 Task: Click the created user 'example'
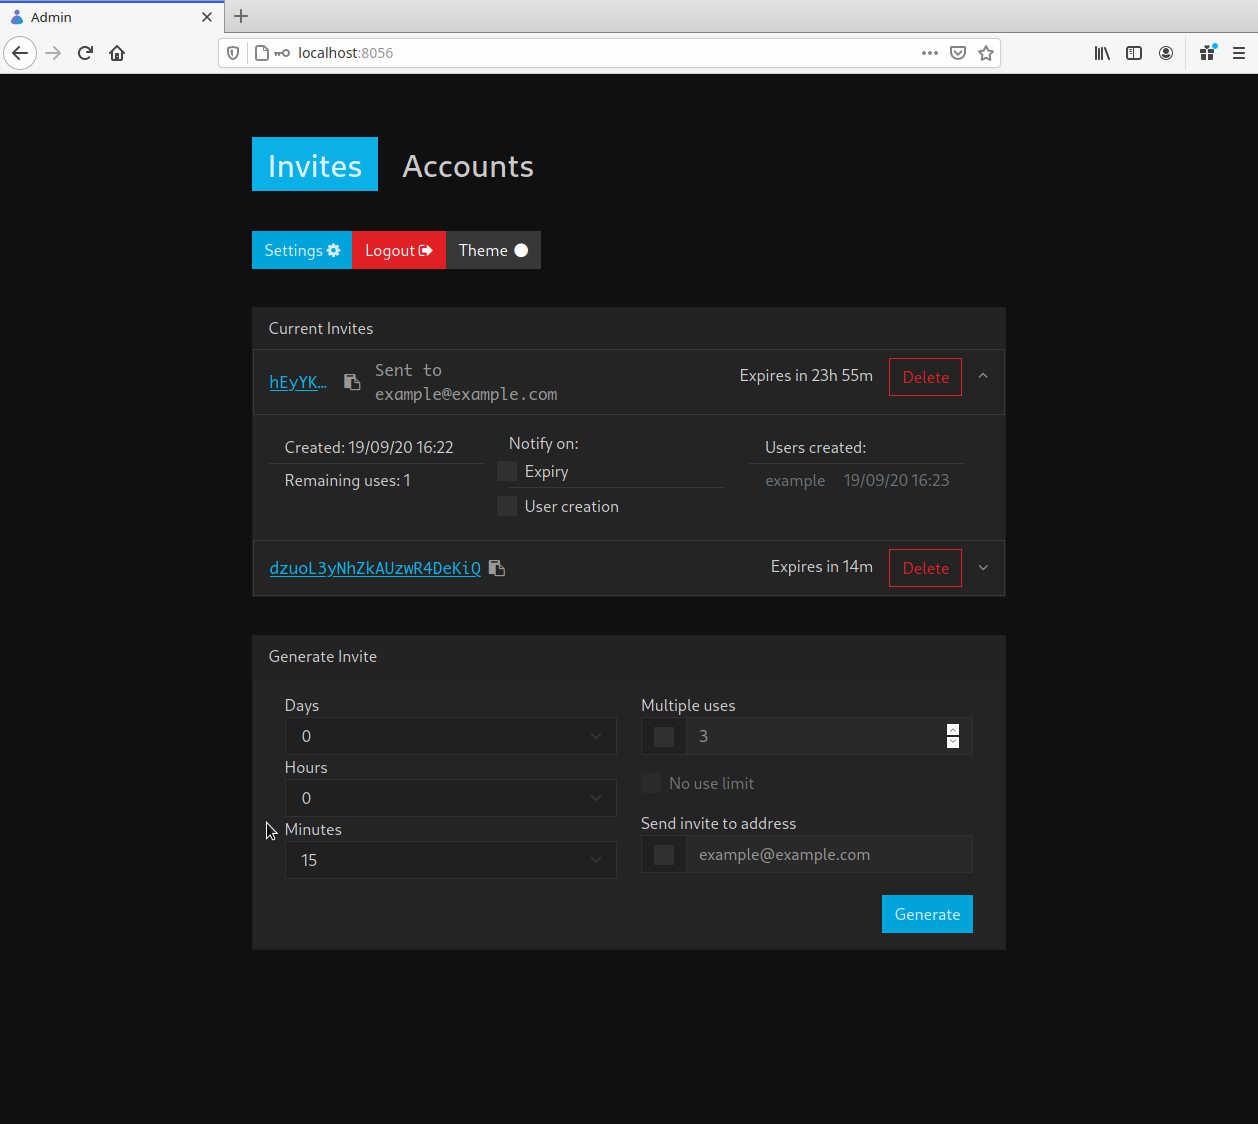[795, 480]
